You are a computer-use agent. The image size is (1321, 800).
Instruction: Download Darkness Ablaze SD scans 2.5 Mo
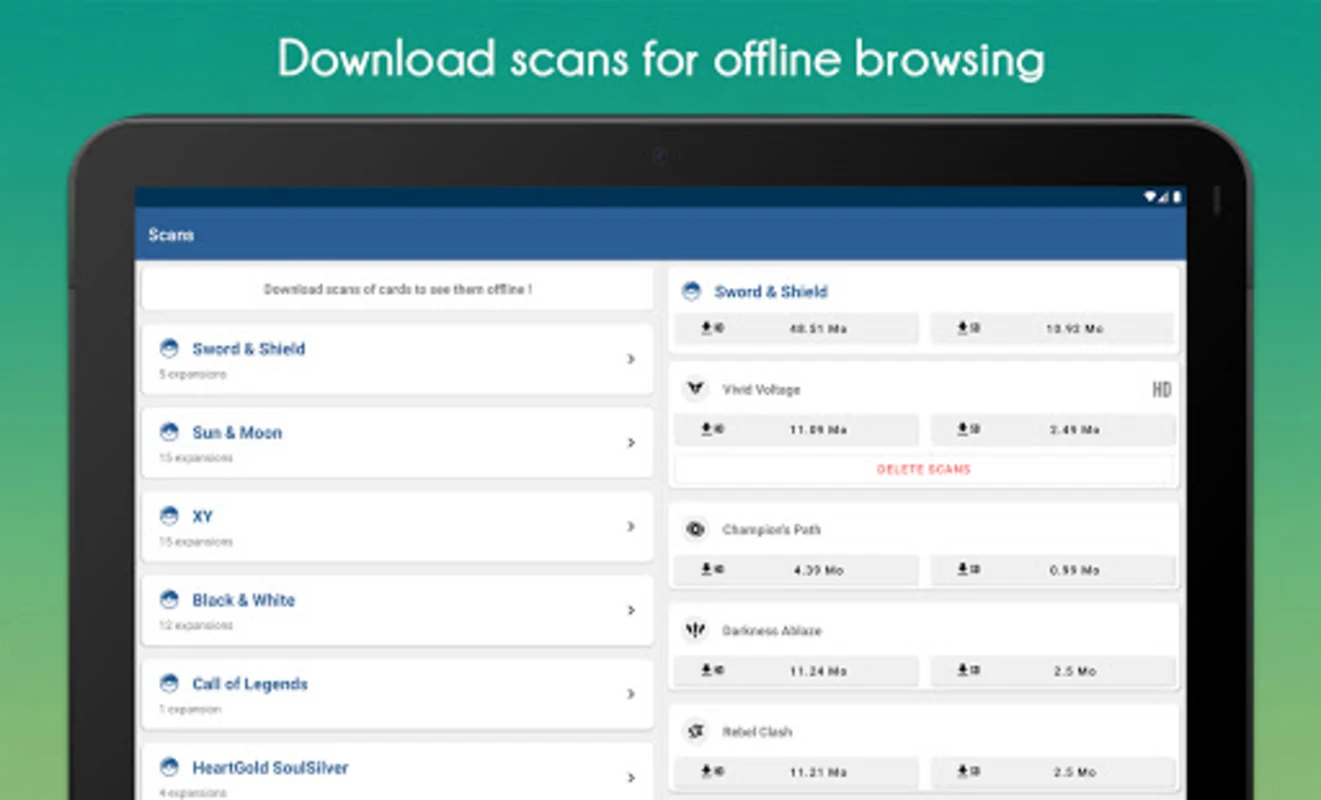tap(1052, 671)
